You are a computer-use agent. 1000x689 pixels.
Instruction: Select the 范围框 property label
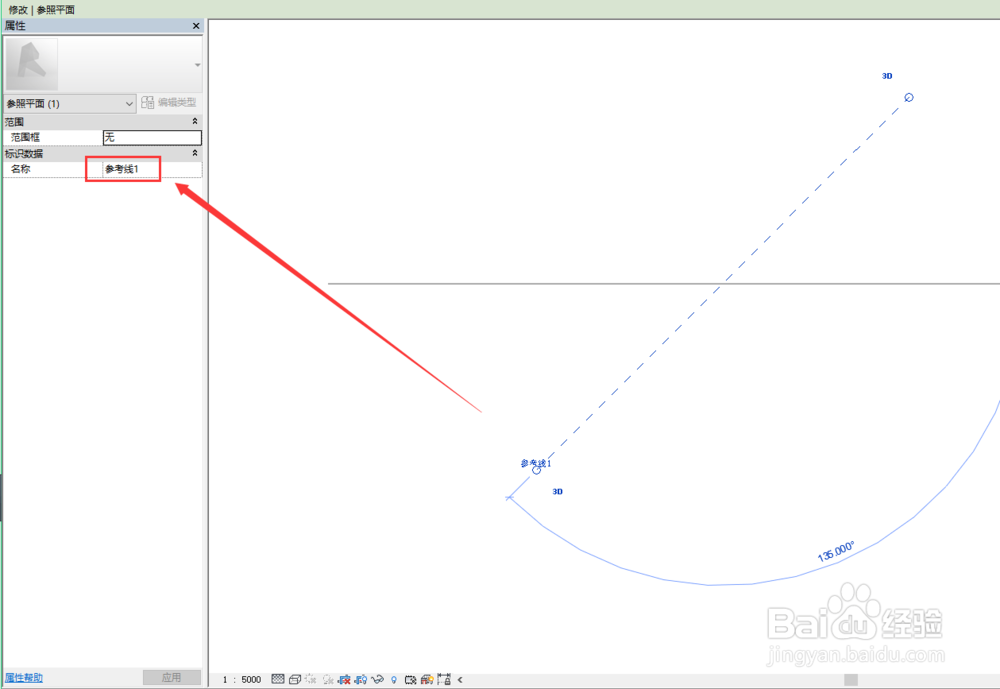pos(26,137)
